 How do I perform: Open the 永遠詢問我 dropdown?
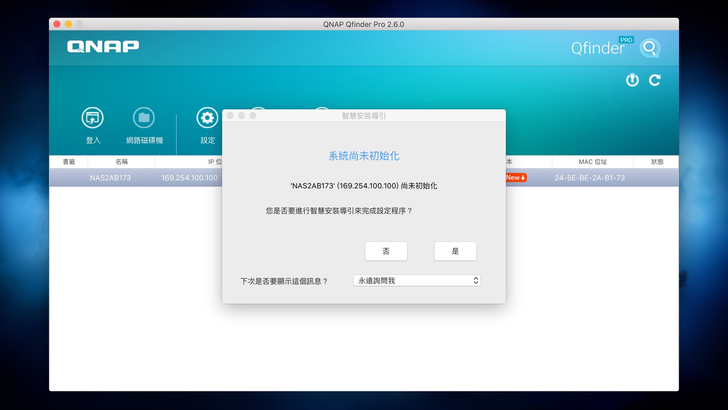click(418, 281)
